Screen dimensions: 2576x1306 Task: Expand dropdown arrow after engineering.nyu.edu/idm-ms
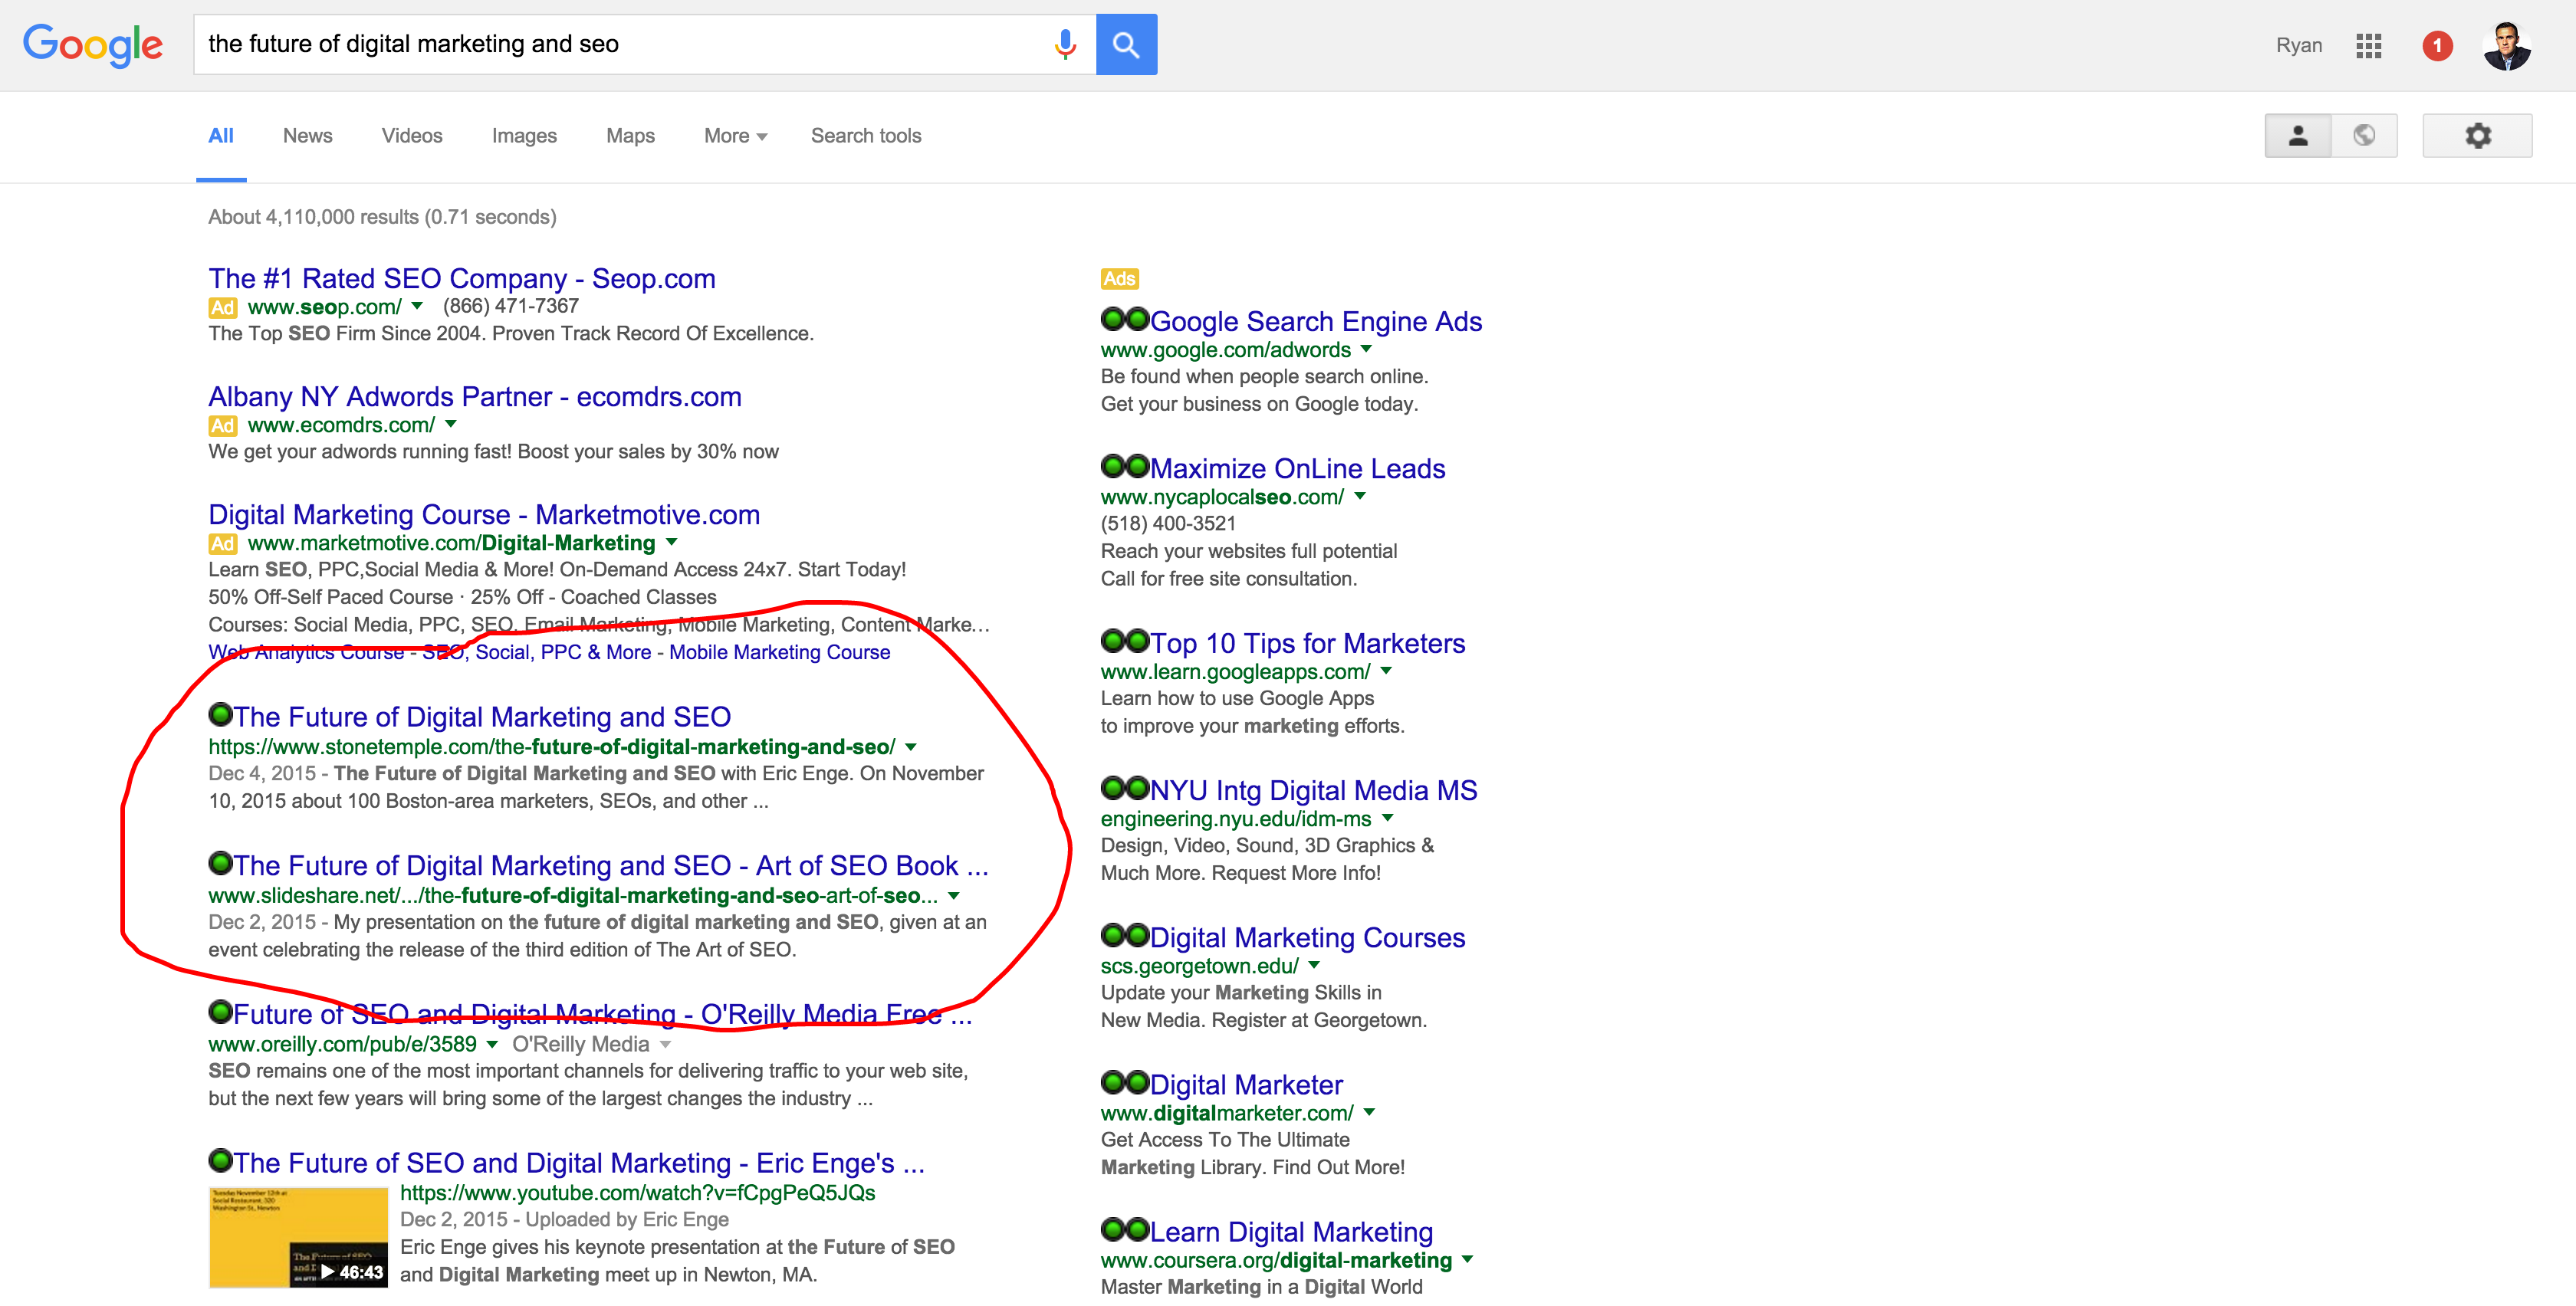click(x=1388, y=818)
